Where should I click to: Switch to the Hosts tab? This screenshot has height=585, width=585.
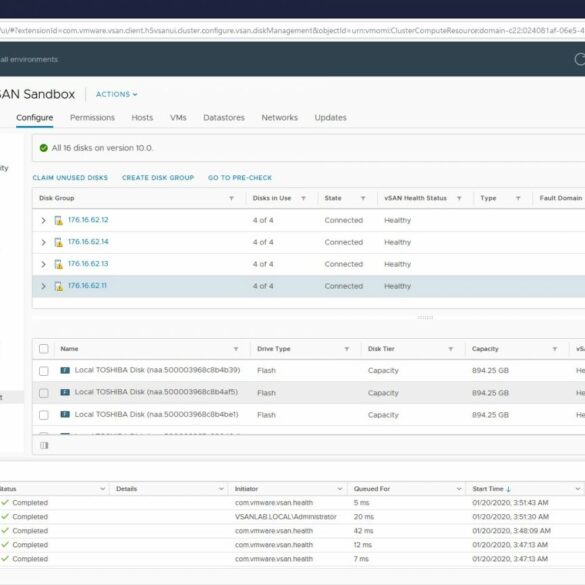coord(142,118)
